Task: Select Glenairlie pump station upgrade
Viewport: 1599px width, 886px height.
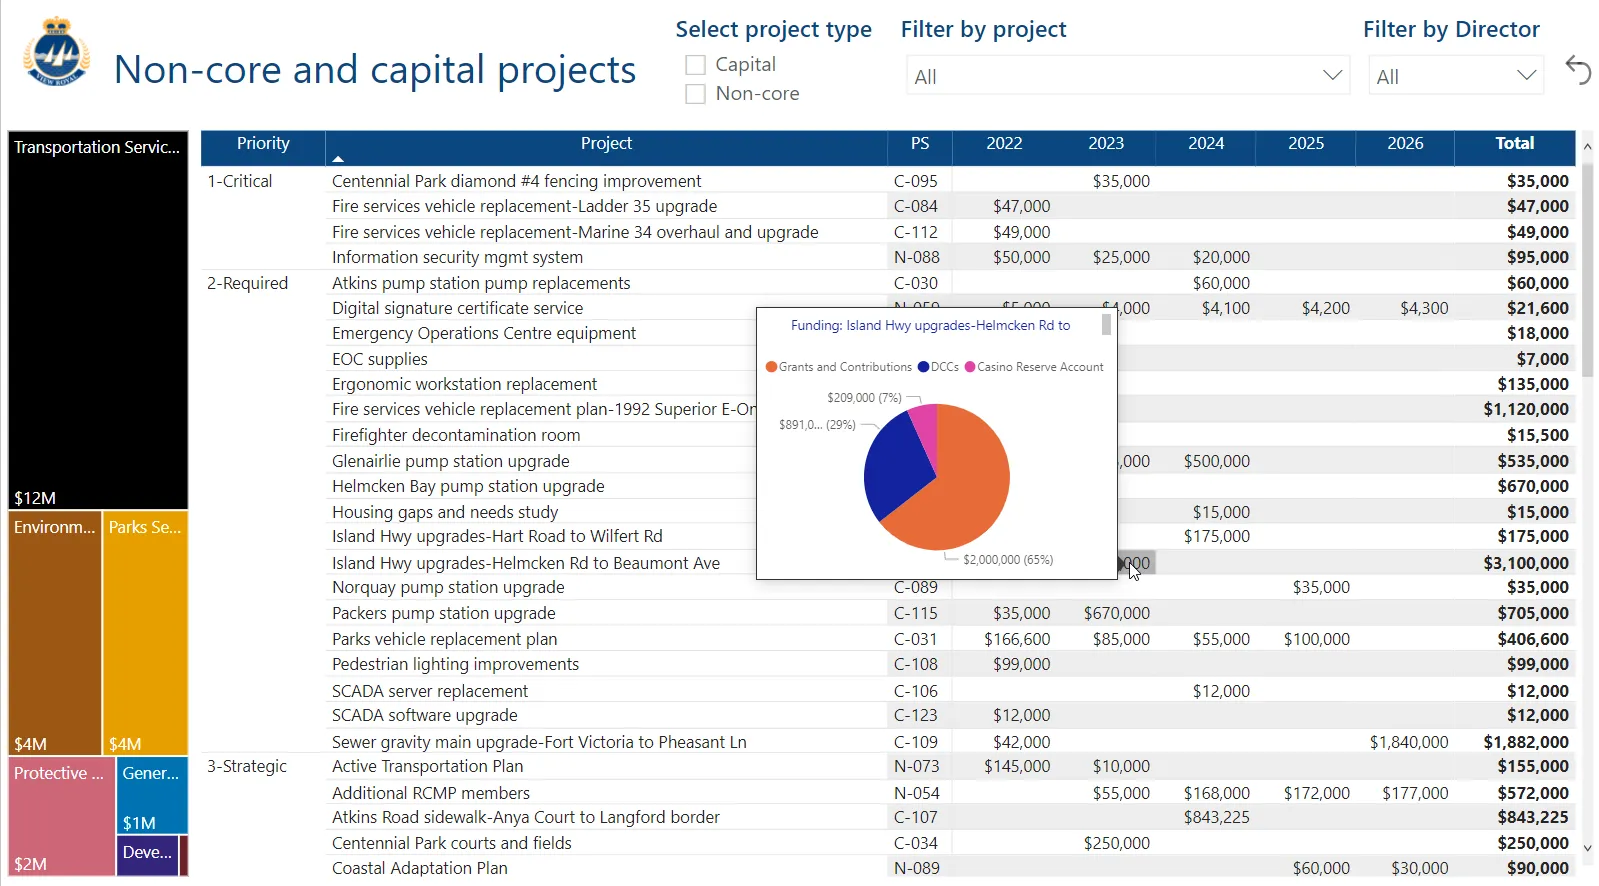Action: 450,461
